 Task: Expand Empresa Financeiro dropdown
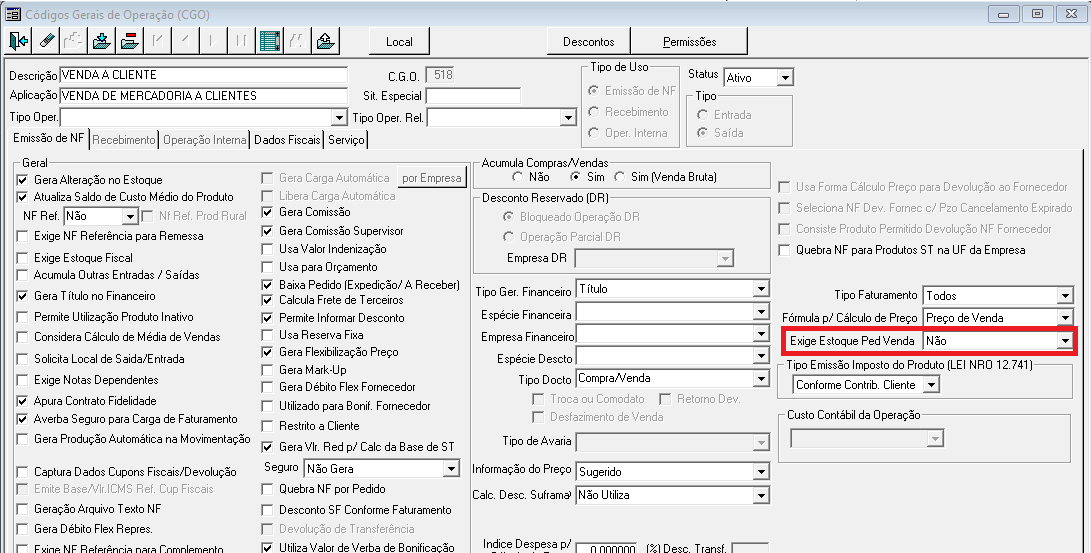click(761, 335)
